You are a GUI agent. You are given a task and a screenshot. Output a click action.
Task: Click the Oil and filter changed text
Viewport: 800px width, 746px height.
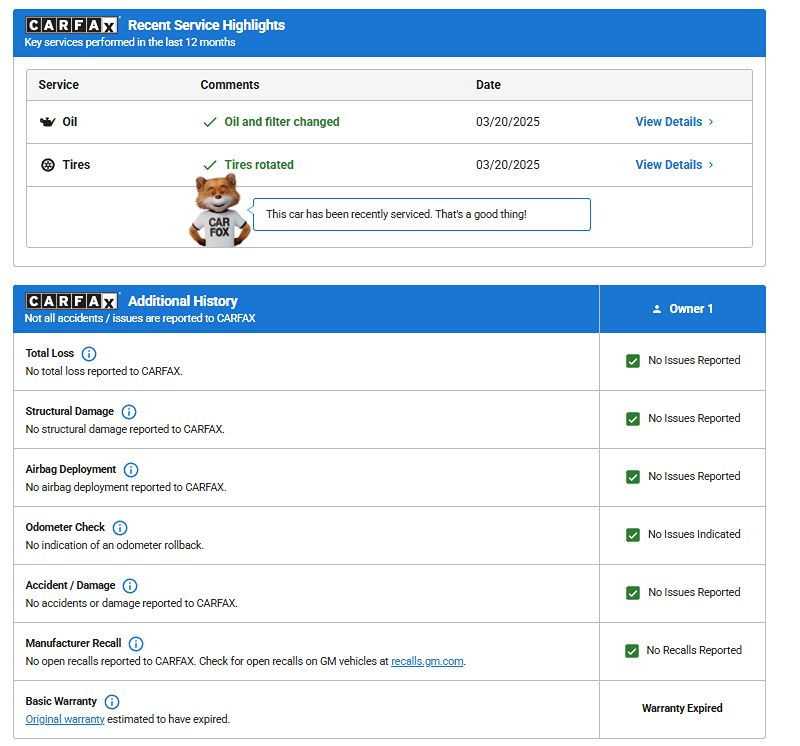[282, 122]
